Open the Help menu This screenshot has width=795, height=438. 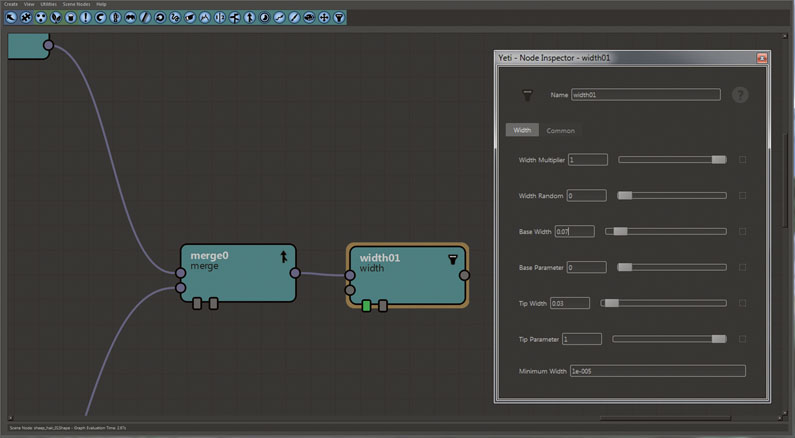101,4
